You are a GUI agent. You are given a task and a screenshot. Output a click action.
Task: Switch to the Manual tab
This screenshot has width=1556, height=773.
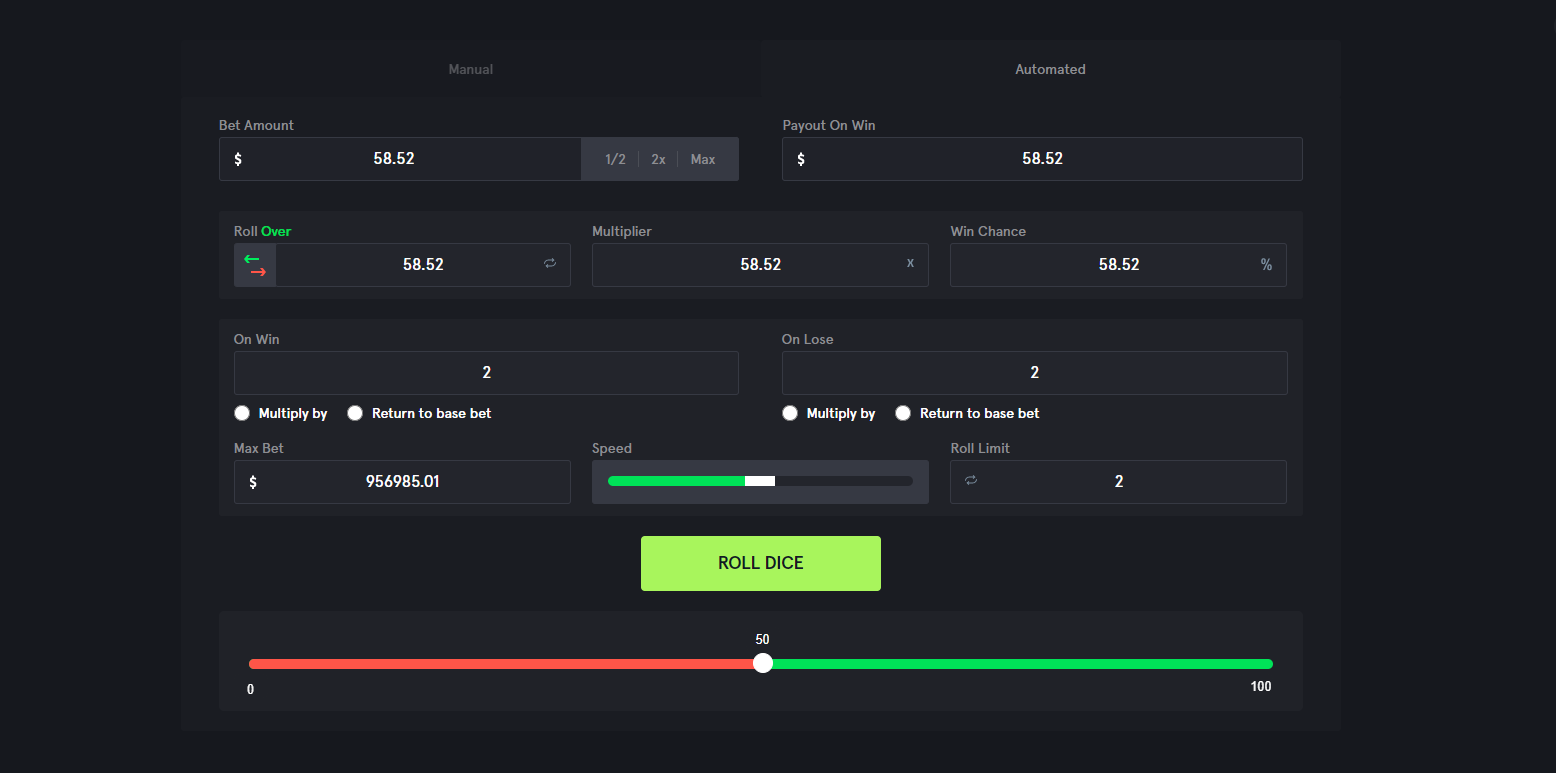(471, 69)
